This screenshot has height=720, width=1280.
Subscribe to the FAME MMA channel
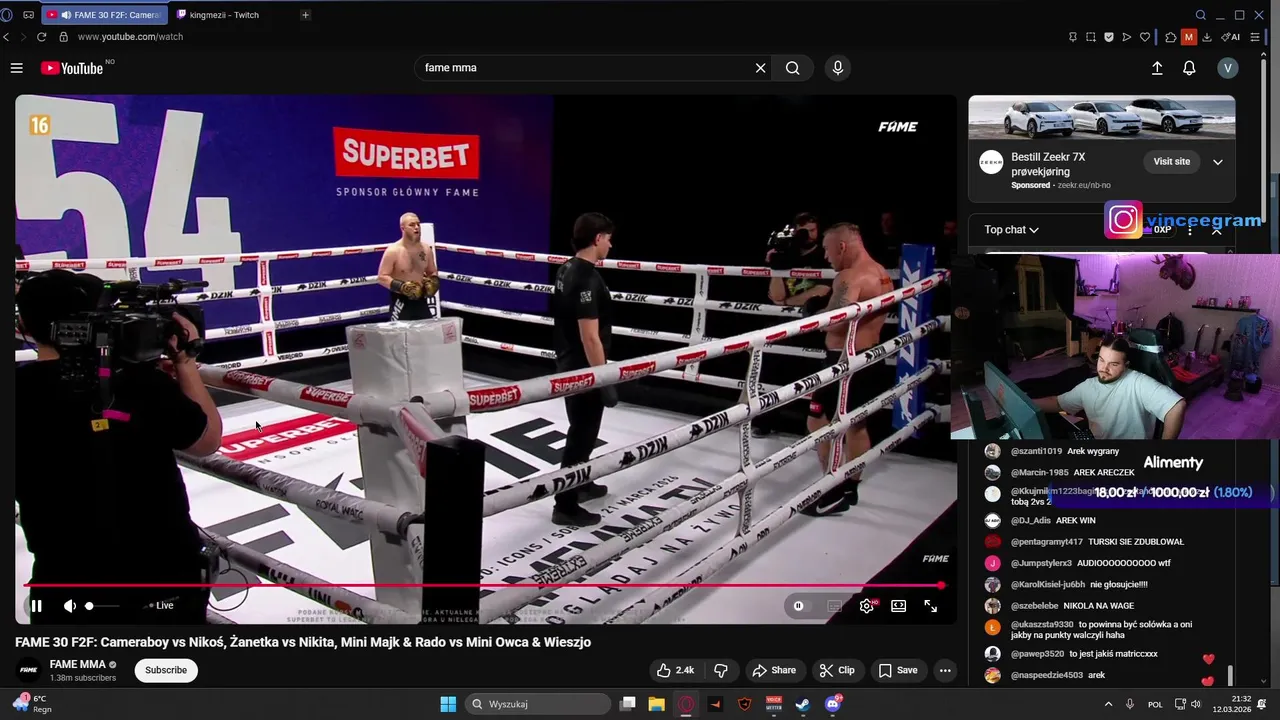click(x=166, y=670)
